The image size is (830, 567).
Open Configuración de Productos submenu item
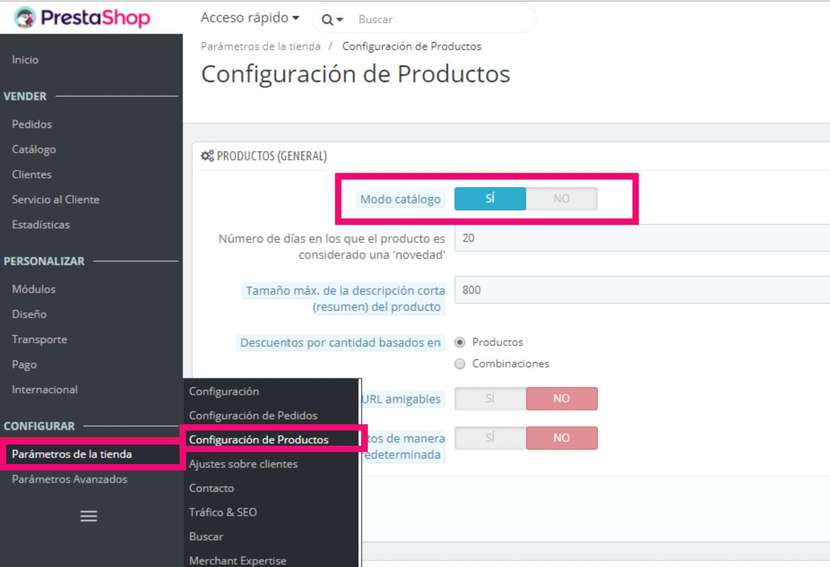pyautogui.click(x=259, y=439)
